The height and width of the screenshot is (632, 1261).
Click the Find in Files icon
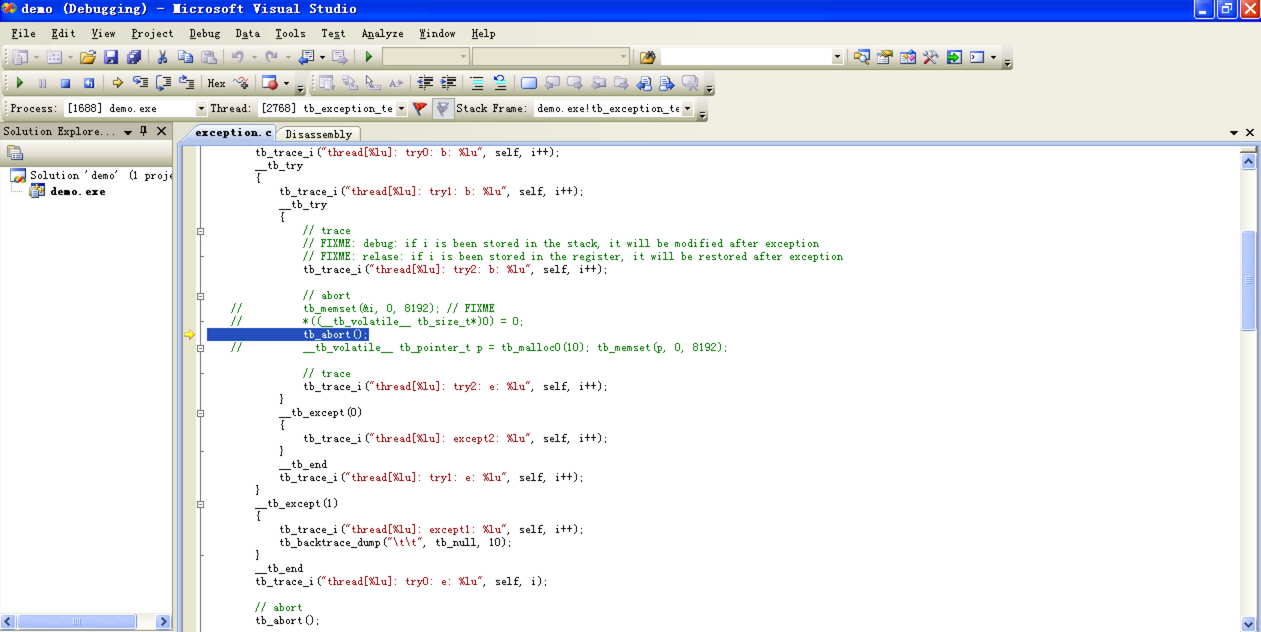(647, 57)
